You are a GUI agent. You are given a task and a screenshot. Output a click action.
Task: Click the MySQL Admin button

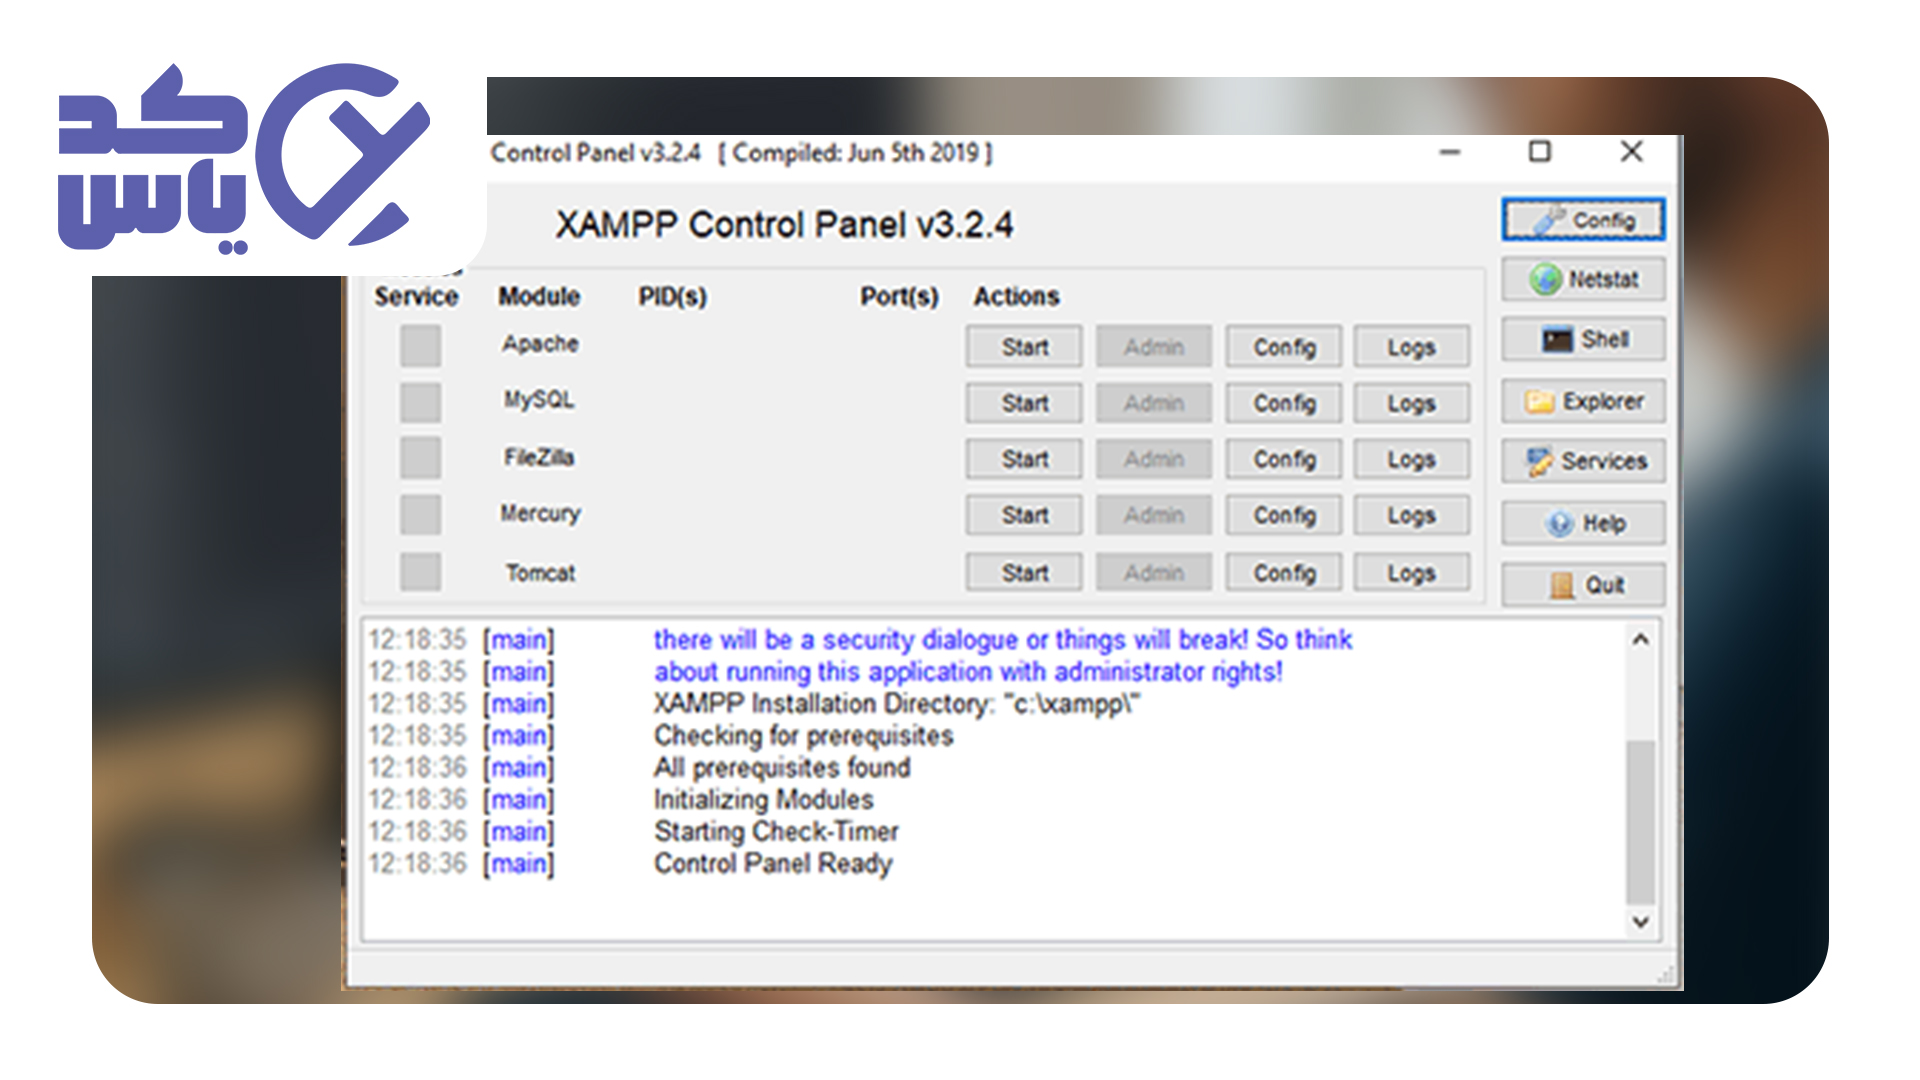tap(1154, 403)
